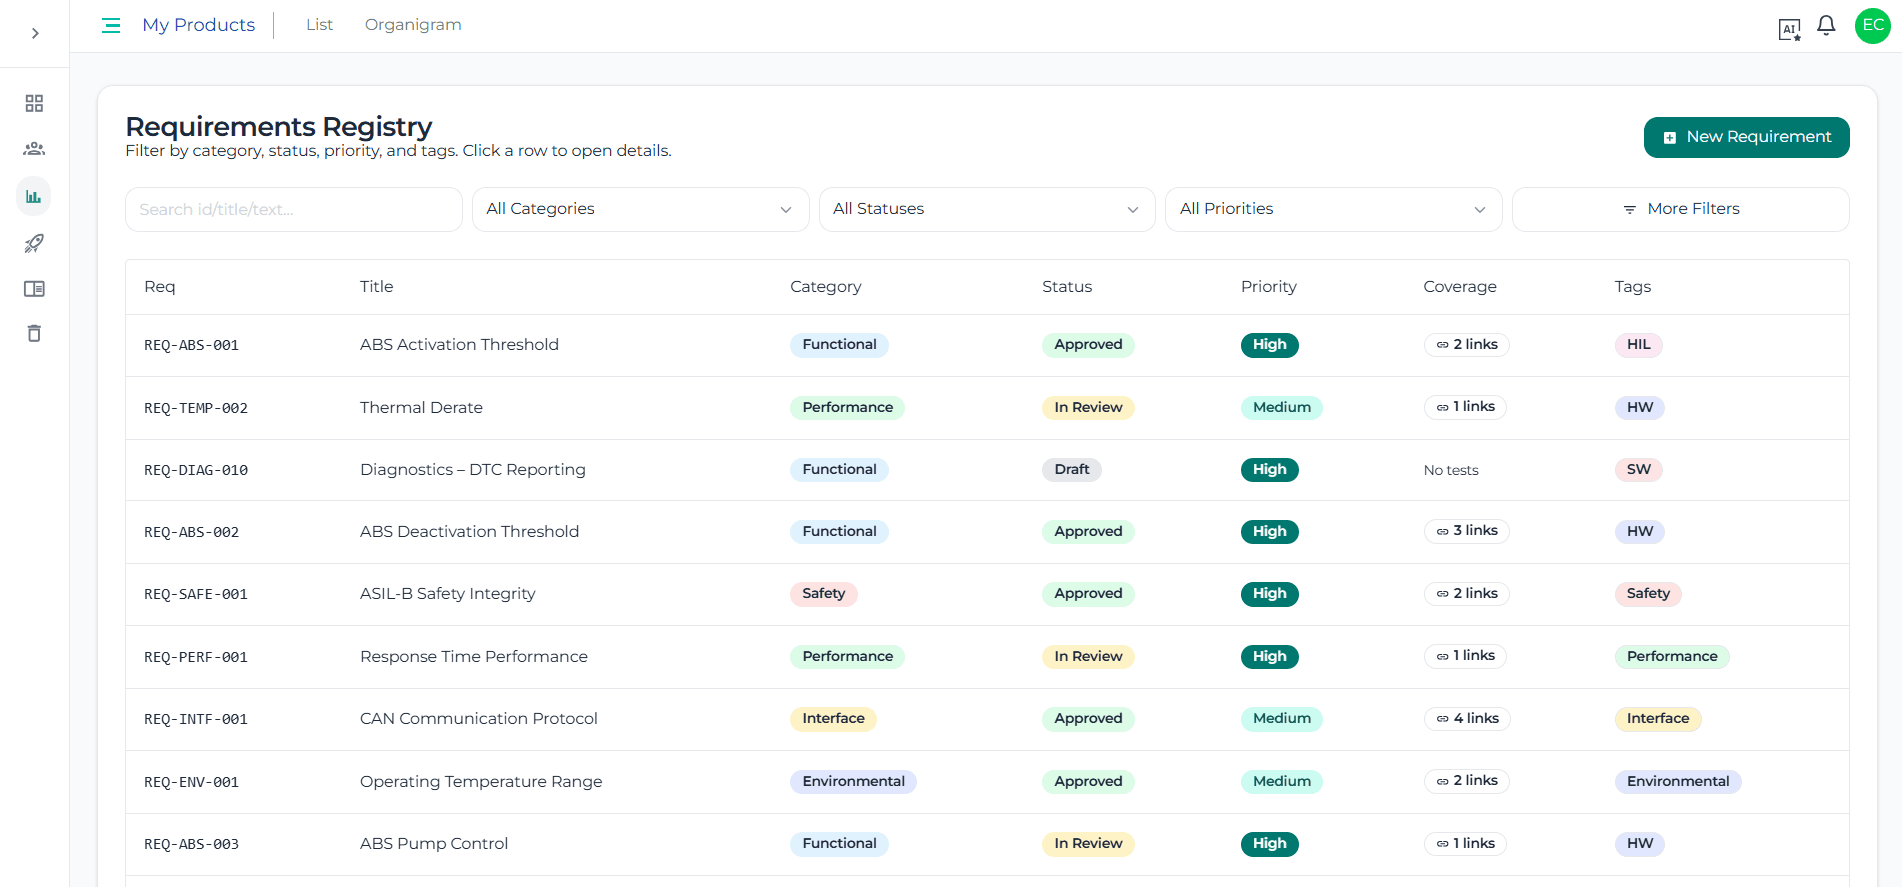Viewport: 1902px width, 887px height.
Task: Open the All Statuses dropdown
Action: tap(986, 209)
